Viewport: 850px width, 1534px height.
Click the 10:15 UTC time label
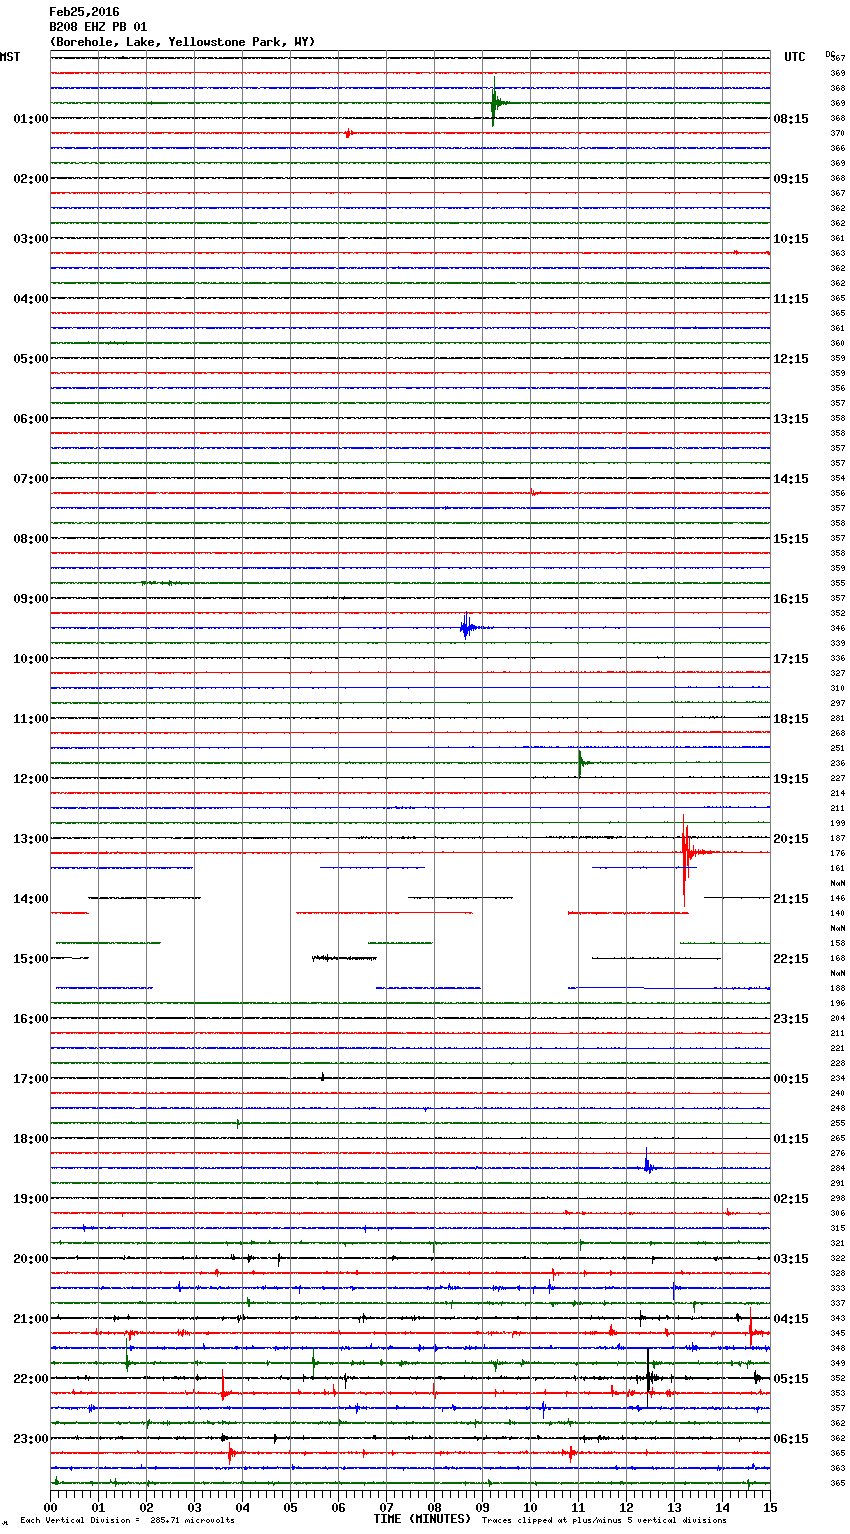pos(791,239)
